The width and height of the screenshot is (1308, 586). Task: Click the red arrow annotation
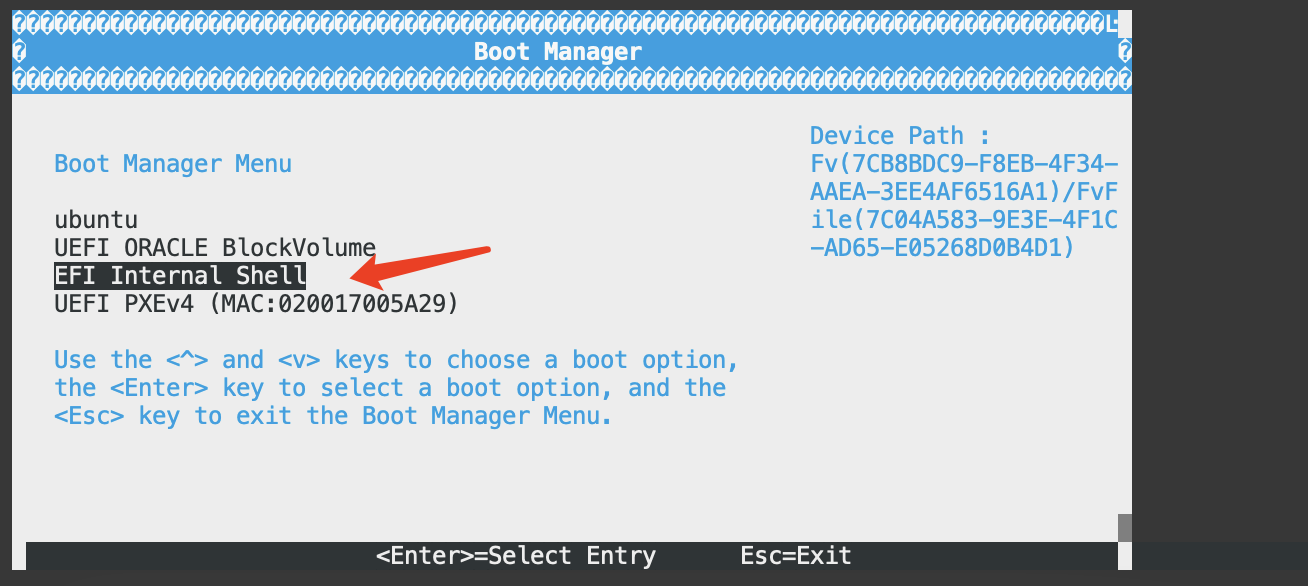pos(420,263)
